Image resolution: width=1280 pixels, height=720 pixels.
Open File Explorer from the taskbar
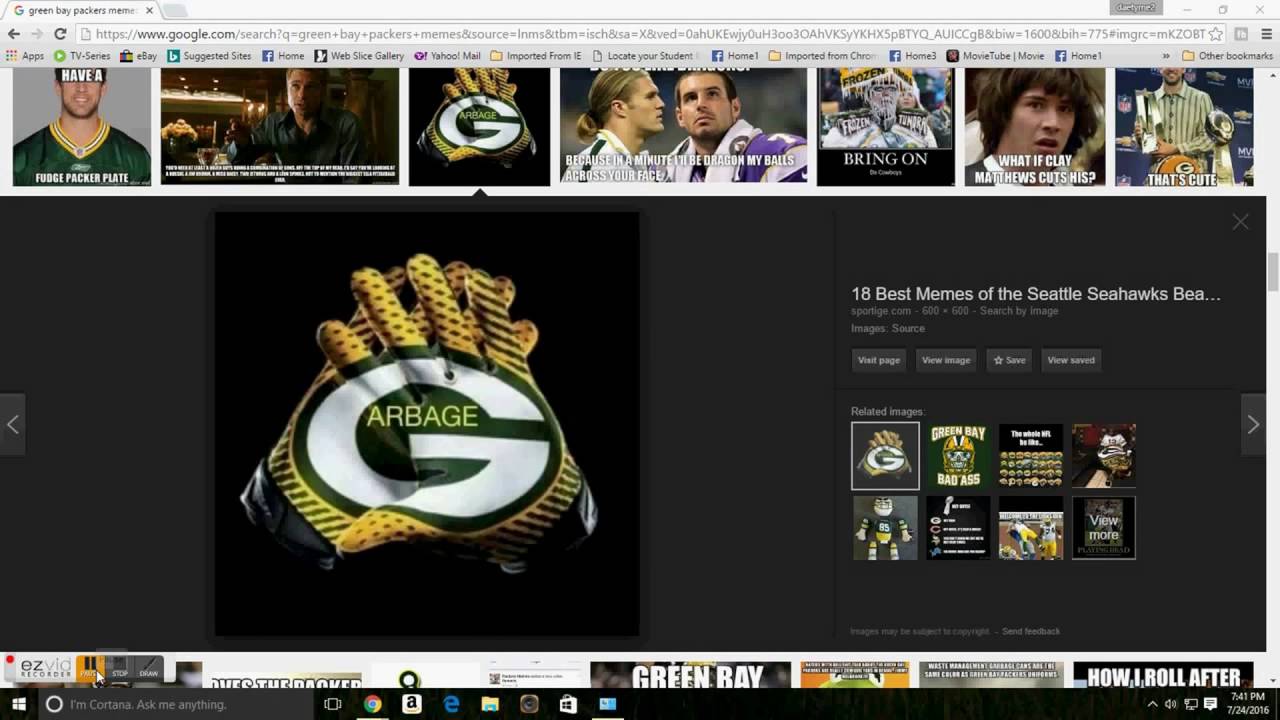click(x=490, y=704)
